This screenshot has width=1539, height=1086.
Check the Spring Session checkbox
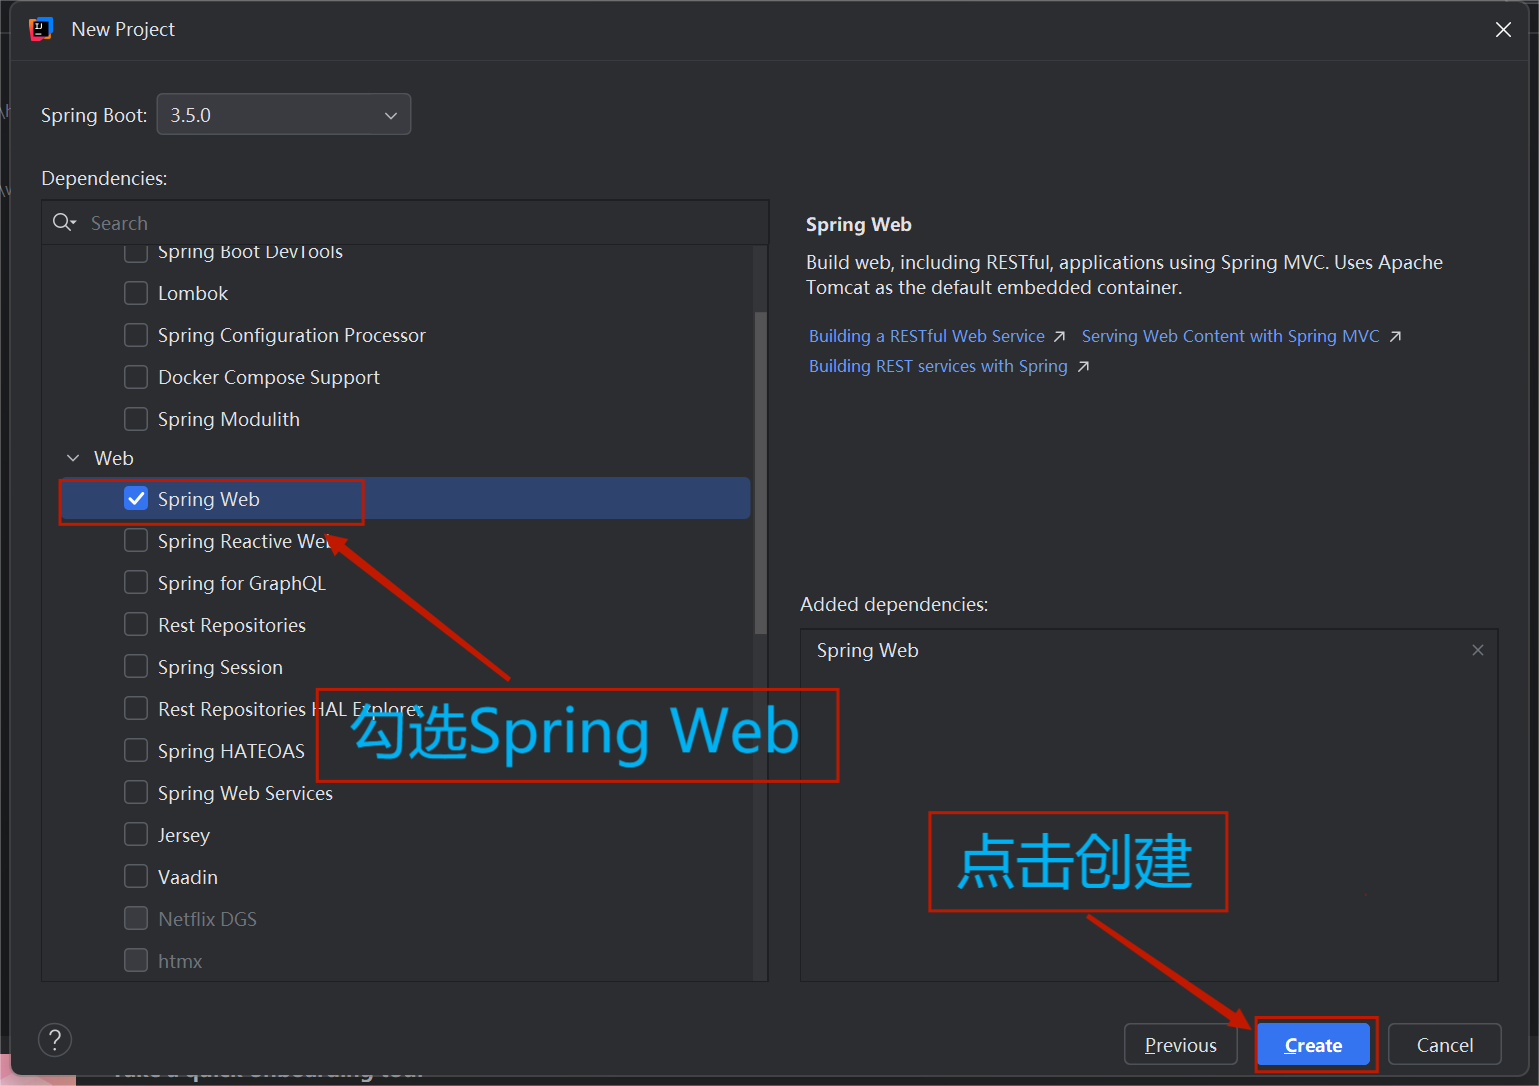[x=136, y=667]
